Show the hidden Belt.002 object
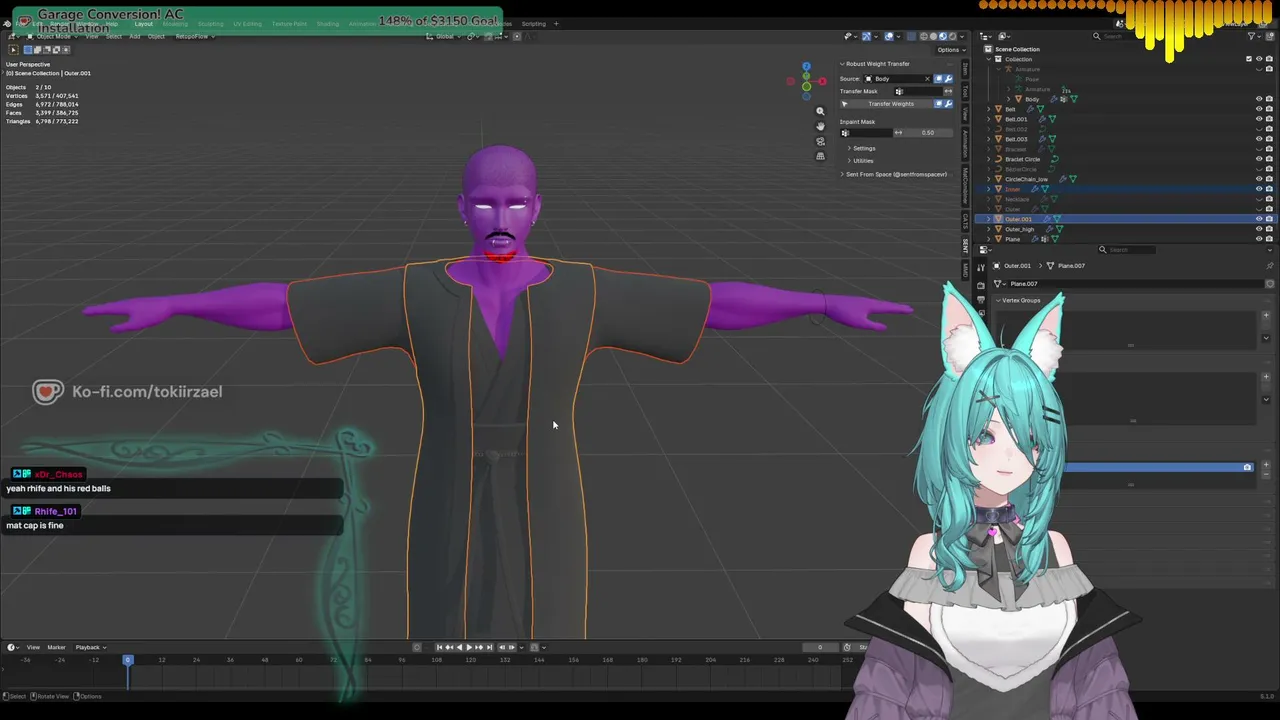 [1259, 129]
